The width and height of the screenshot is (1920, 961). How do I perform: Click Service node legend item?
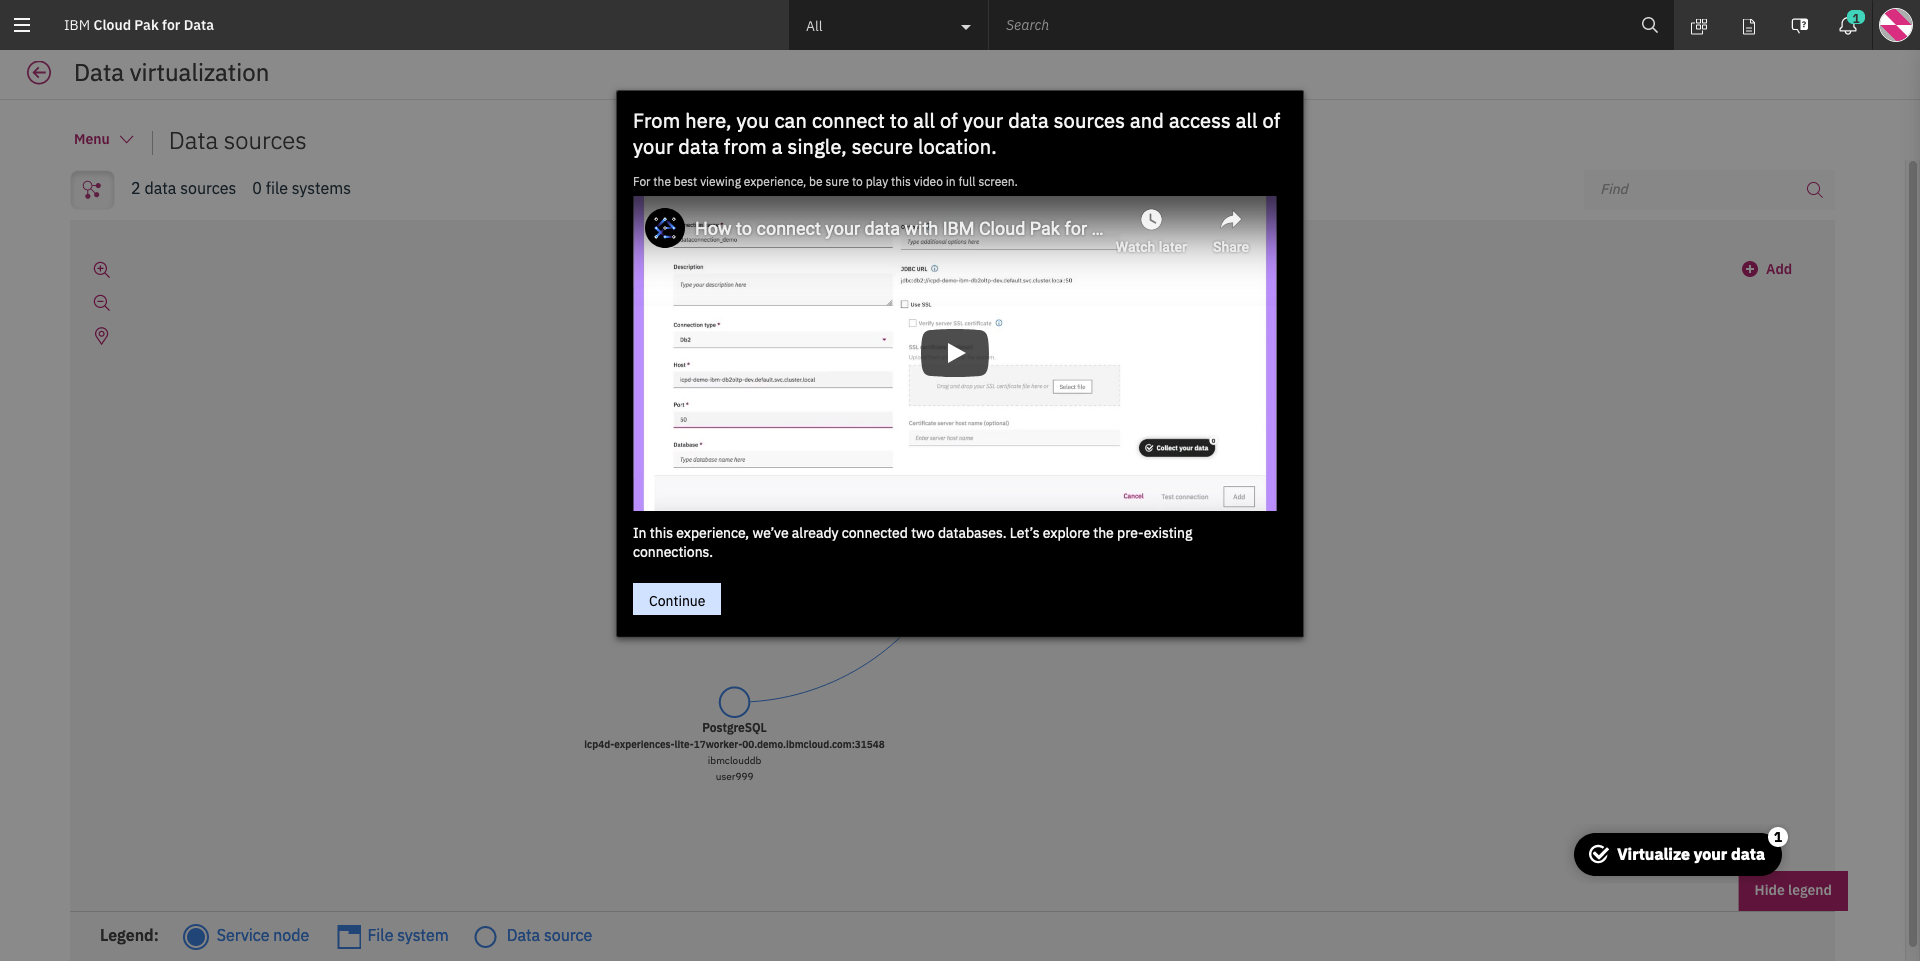[247, 936]
